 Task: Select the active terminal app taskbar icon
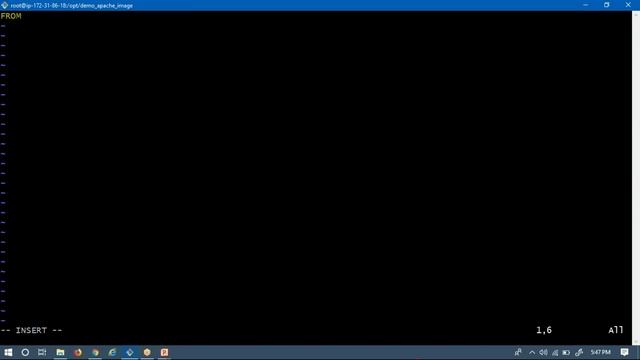[130, 352]
